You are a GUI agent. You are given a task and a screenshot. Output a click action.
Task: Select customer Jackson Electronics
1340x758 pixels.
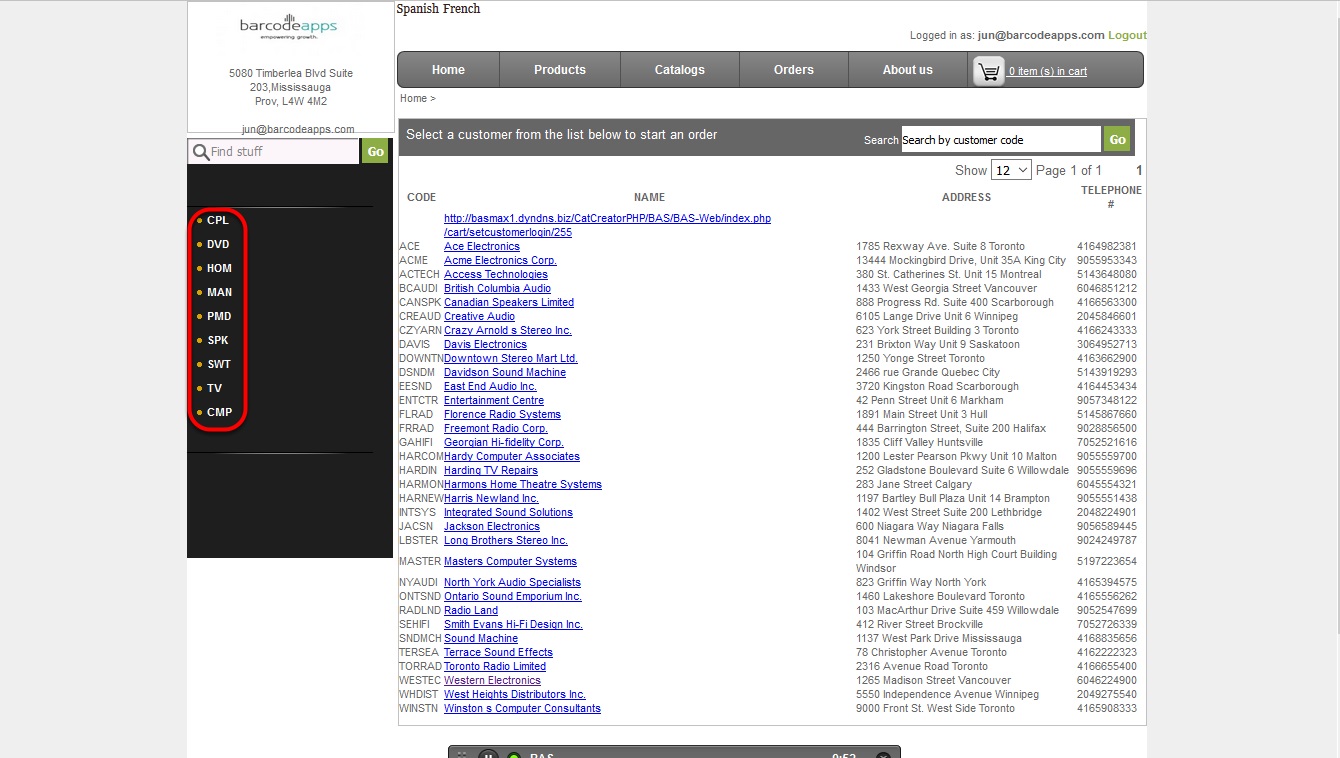pyautogui.click(x=492, y=526)
